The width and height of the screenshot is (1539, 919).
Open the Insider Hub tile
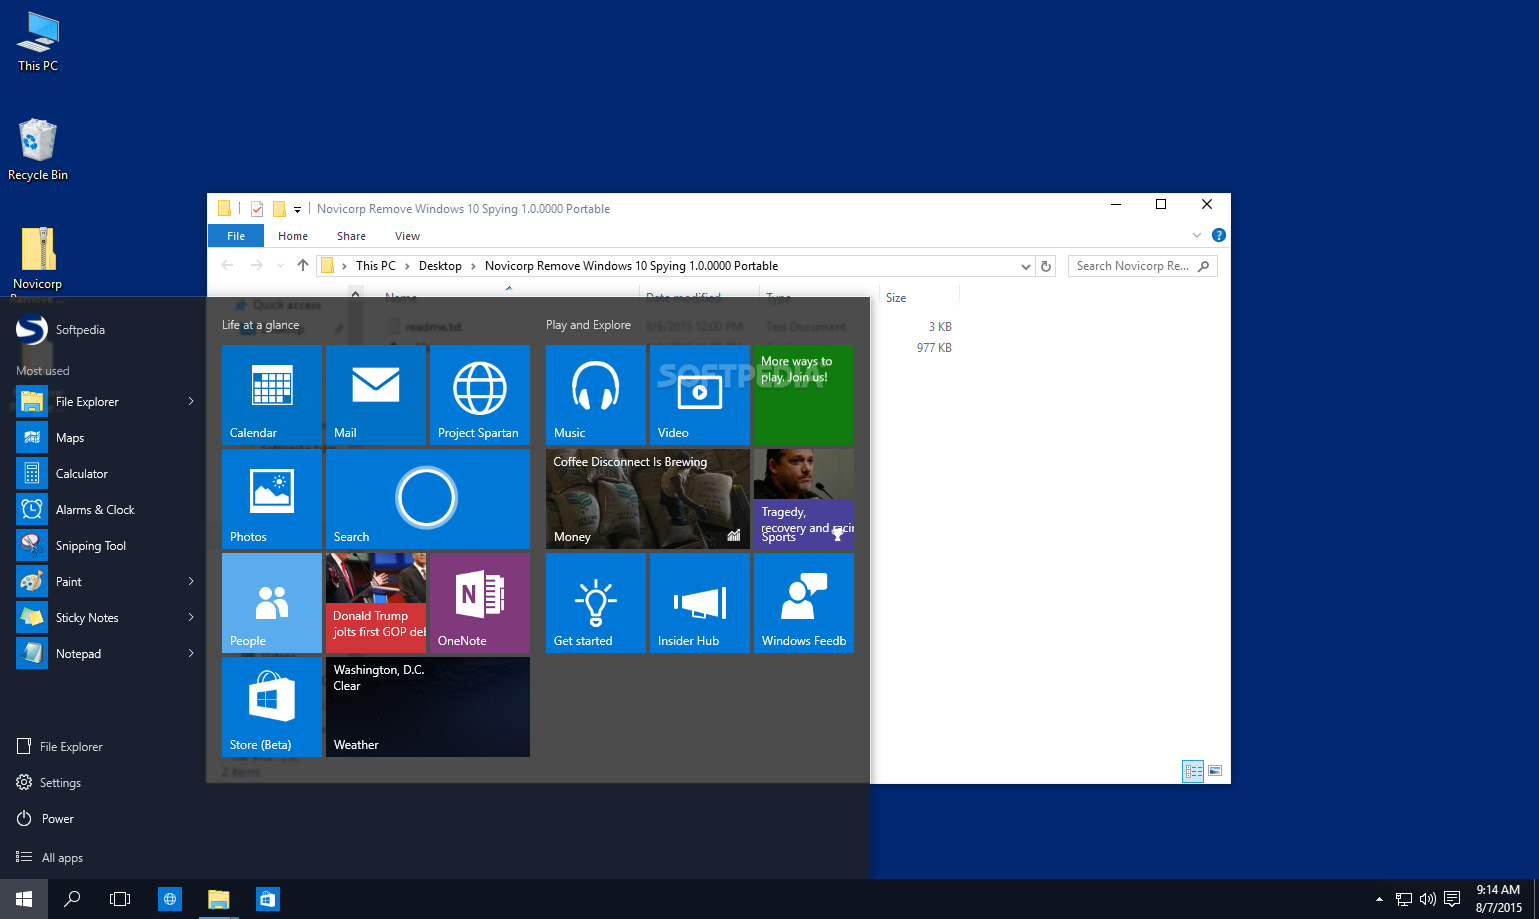(x=700, y=603)
